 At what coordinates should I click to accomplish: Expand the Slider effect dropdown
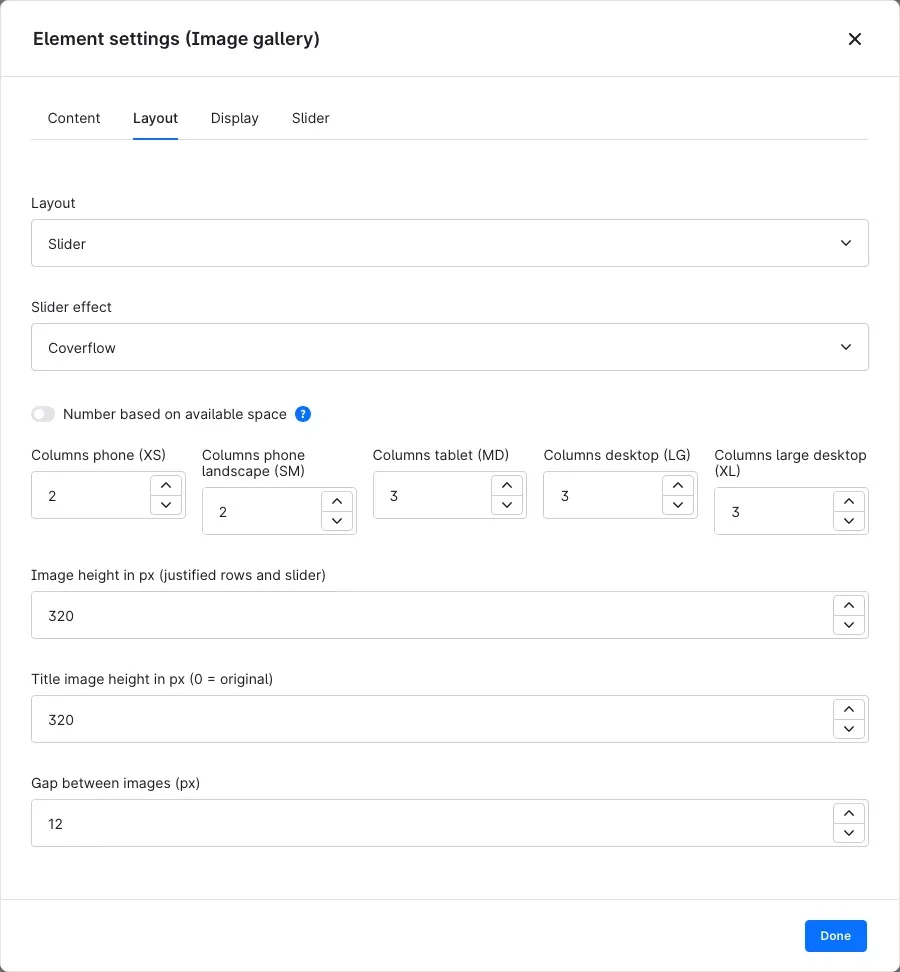449,347
